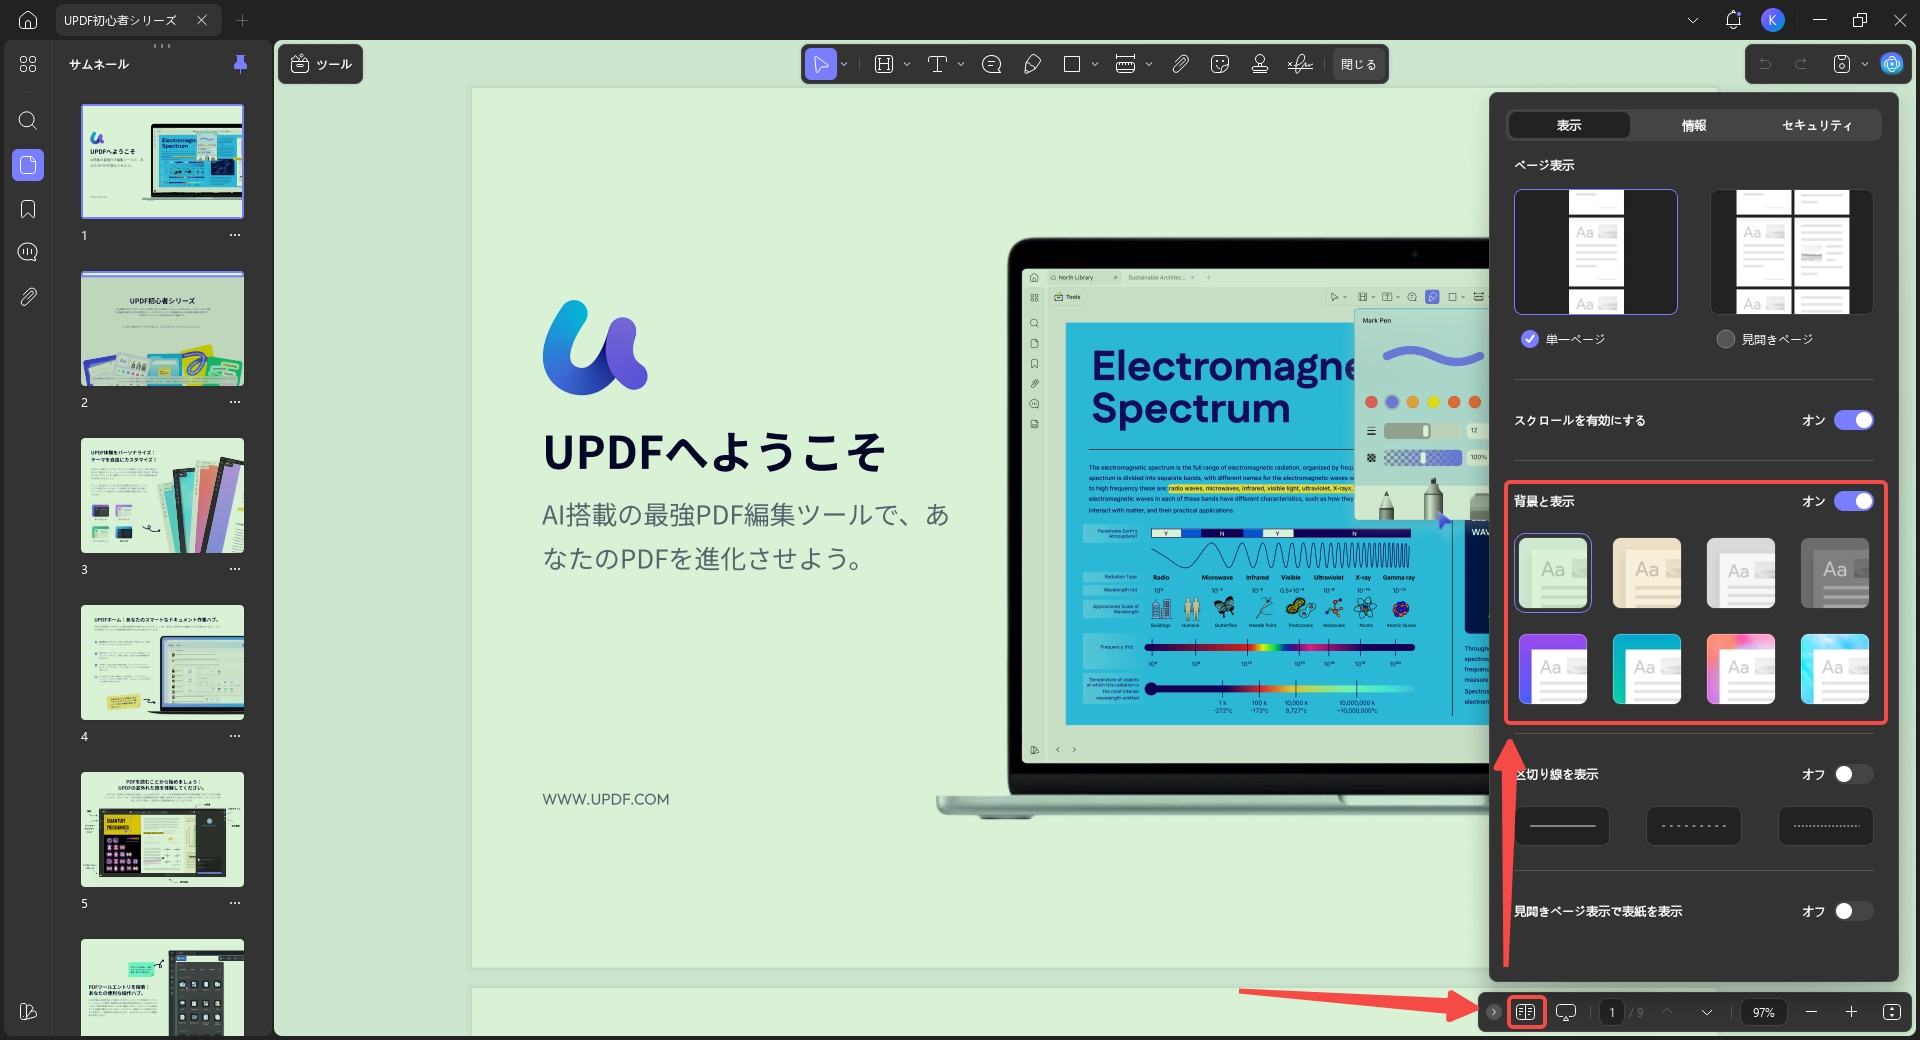Open the thumbnails grid icon in sidebar
Viewport: 1920px width, 1040px height.
click(x=28, y=64)
